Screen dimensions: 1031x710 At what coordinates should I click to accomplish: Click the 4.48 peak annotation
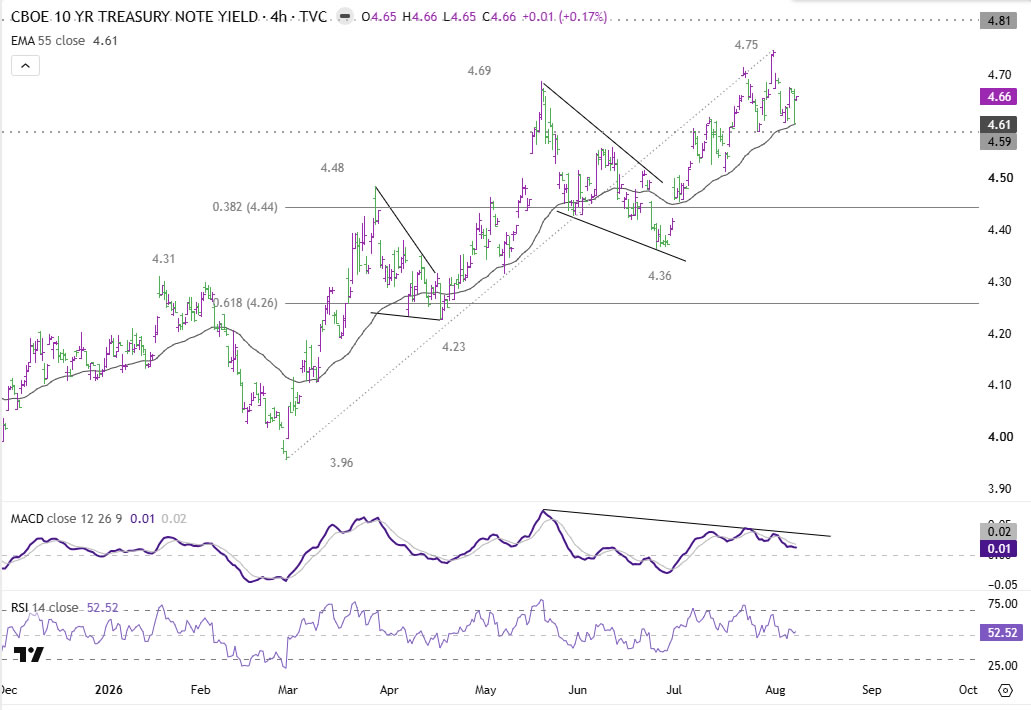click(x=332, y=168)
